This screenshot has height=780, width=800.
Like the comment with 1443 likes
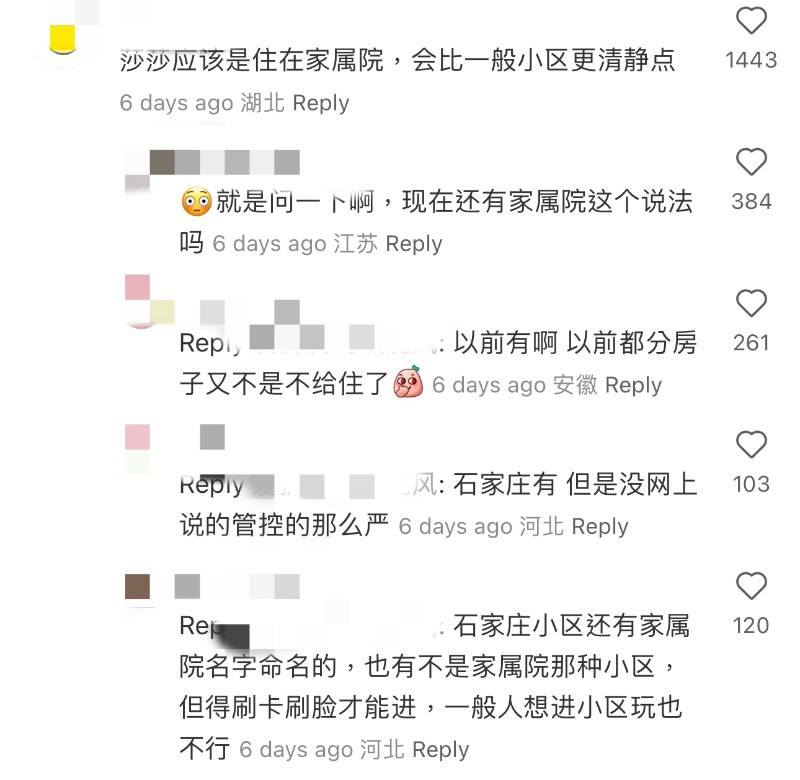751,21
